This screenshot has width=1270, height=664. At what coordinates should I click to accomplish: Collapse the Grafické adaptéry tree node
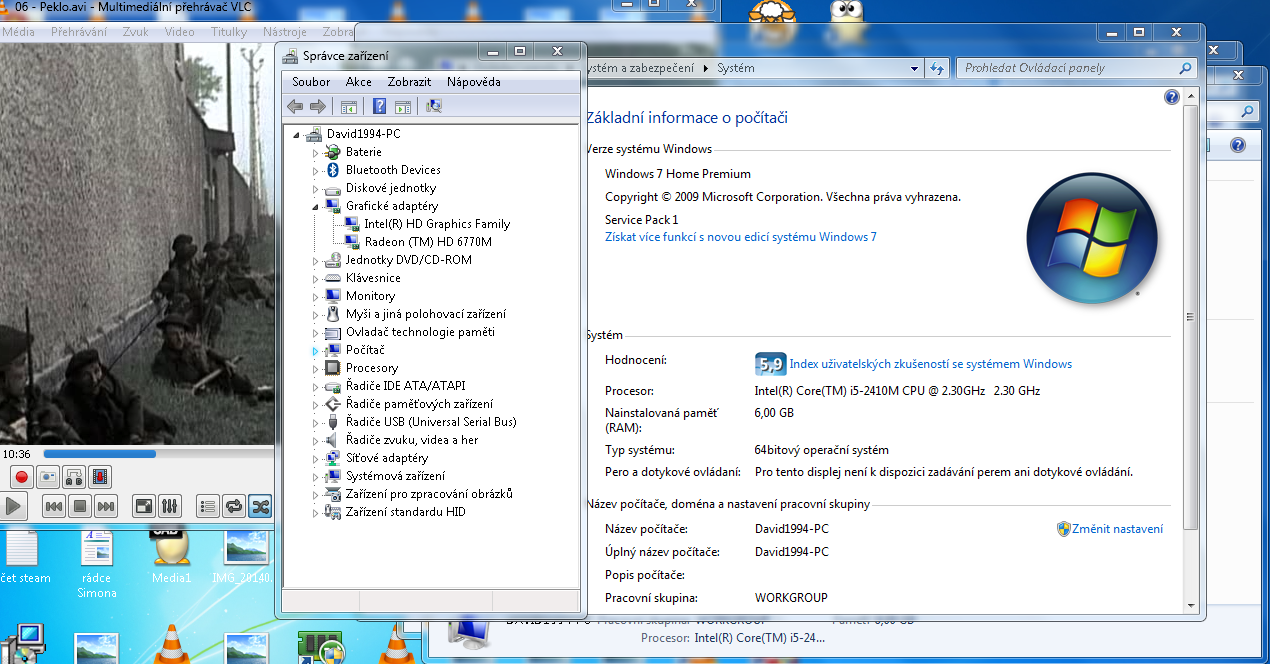pyautogui.click(x=315, y=206)
